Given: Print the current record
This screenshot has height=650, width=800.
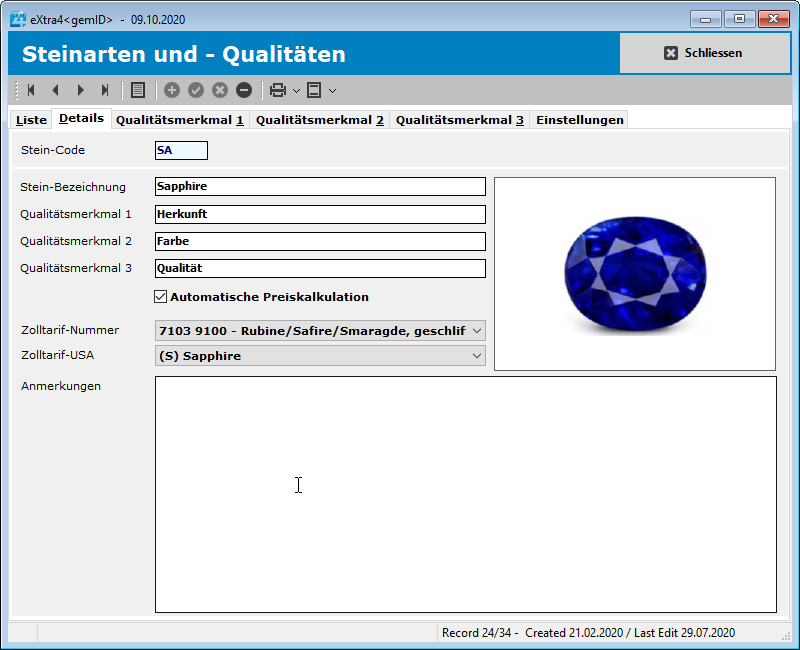Looking at the screenshot, I should pyautogui.click(x=279, y=90).
